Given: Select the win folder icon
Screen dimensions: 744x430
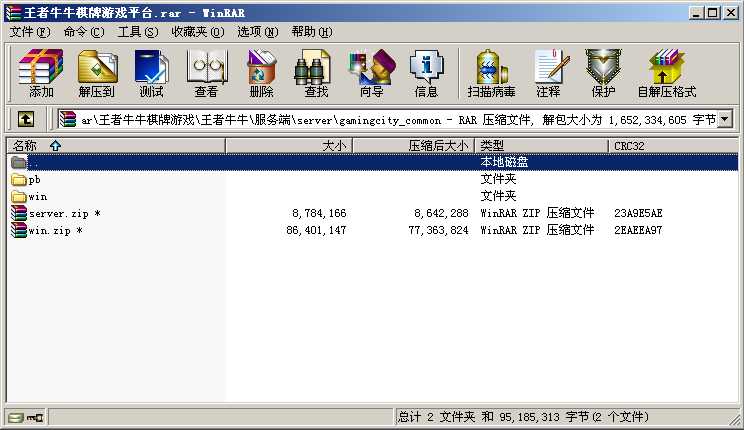Looking at the screenshot, I should click(x=19, y=196).
